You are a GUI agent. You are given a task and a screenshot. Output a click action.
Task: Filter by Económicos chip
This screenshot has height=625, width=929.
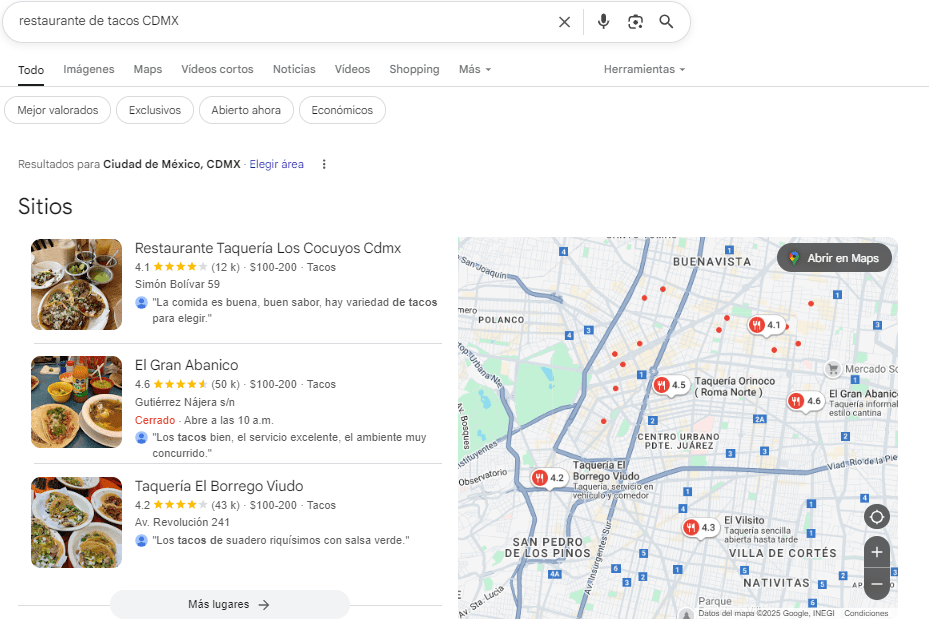click(x=342, y=110)
